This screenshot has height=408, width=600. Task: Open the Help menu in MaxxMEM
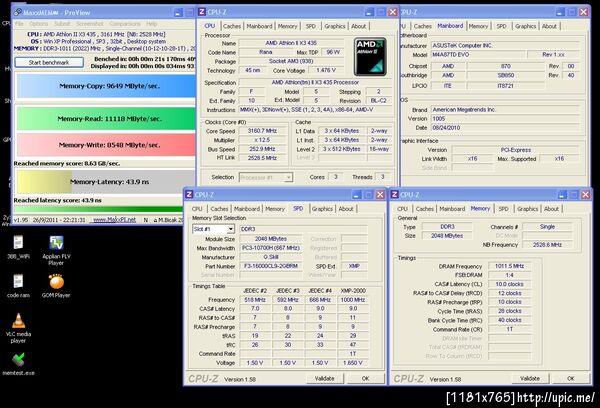152,24
